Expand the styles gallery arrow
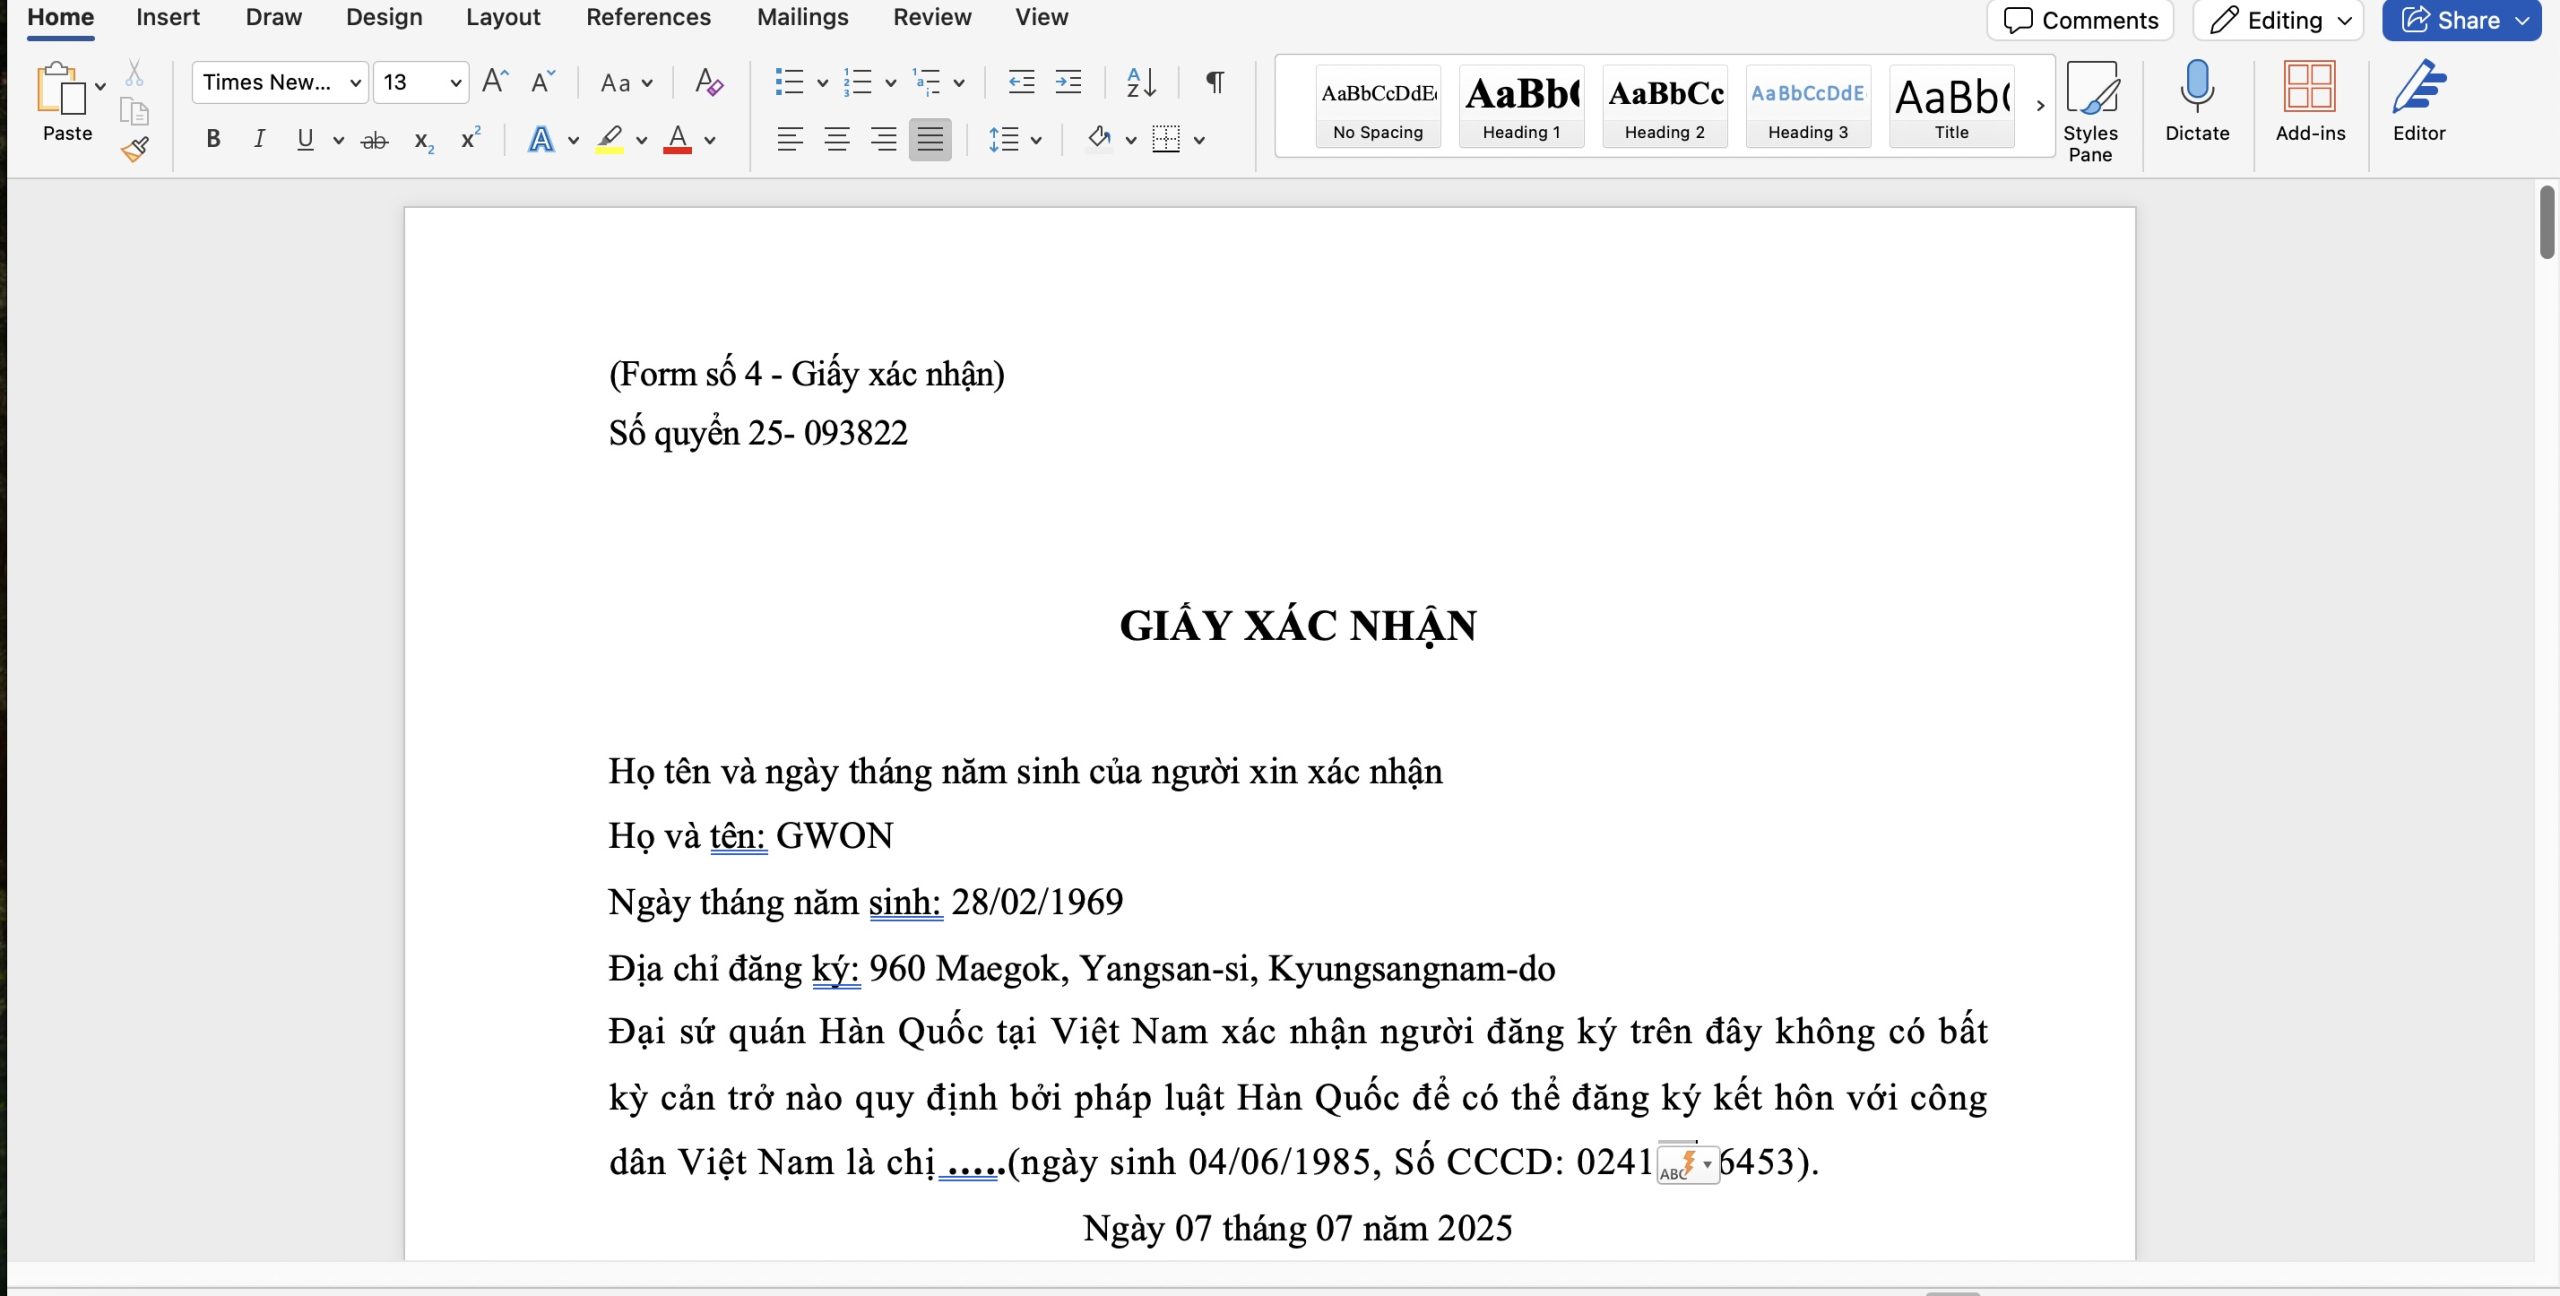The width and height of the screenshot is (2560, 1296). coord(2040,105)
